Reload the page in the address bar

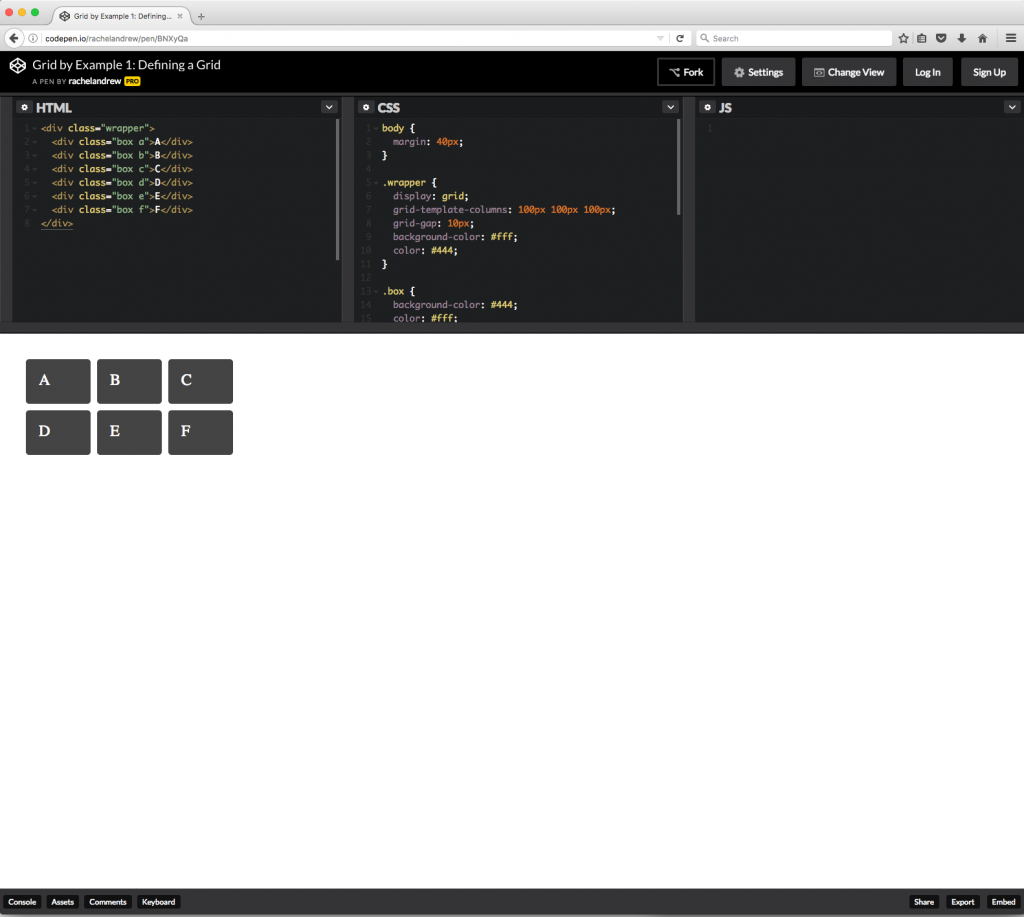tap(680, 38)
